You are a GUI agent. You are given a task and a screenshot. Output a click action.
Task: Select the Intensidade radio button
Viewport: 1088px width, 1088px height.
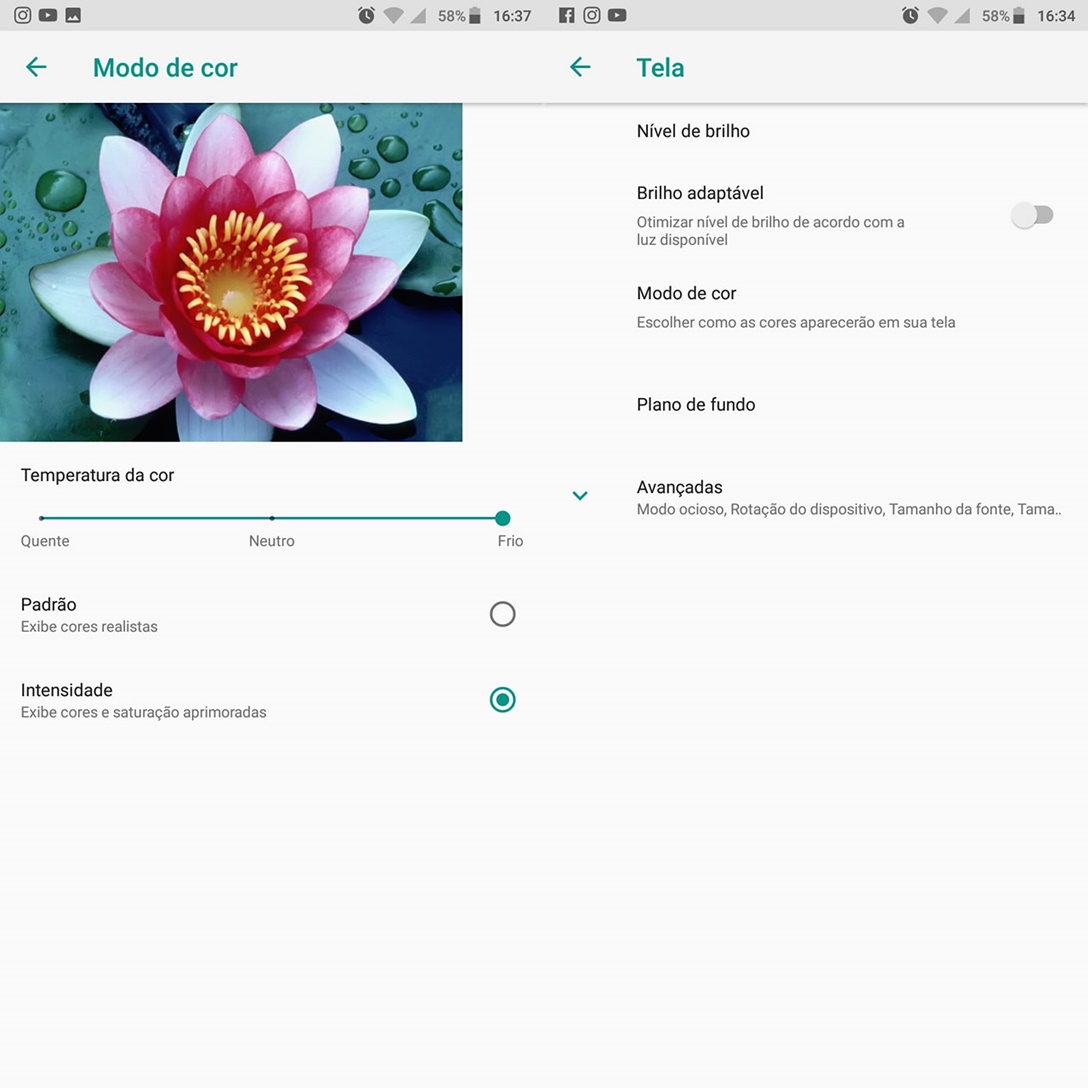click(502, 699)
